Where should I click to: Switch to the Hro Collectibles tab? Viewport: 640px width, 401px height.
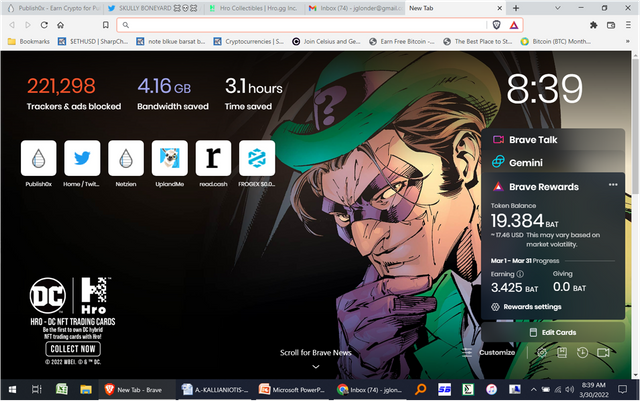tap(254, 8)
